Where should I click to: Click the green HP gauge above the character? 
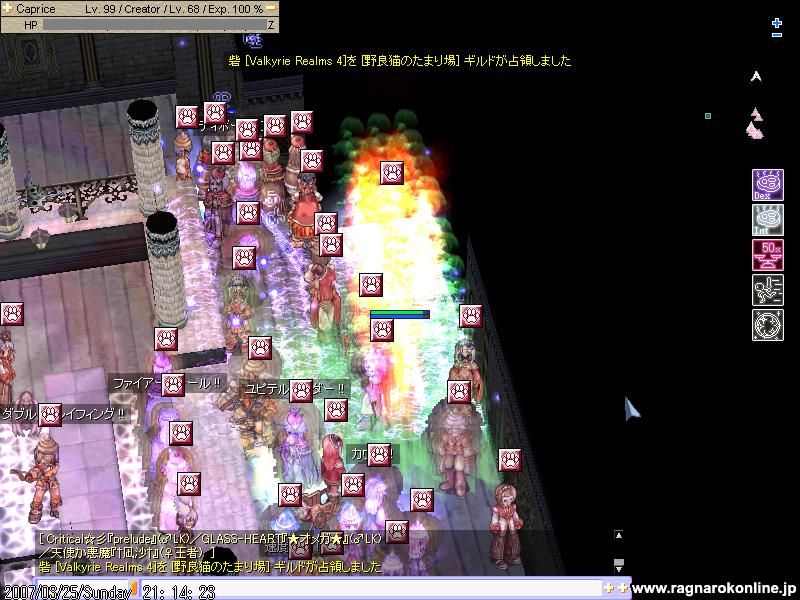click(399, 314)
